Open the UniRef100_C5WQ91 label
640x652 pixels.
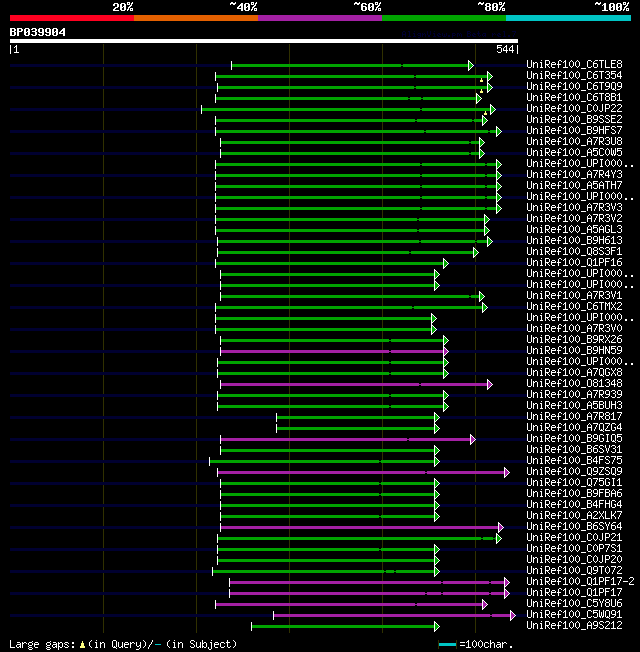574,615
